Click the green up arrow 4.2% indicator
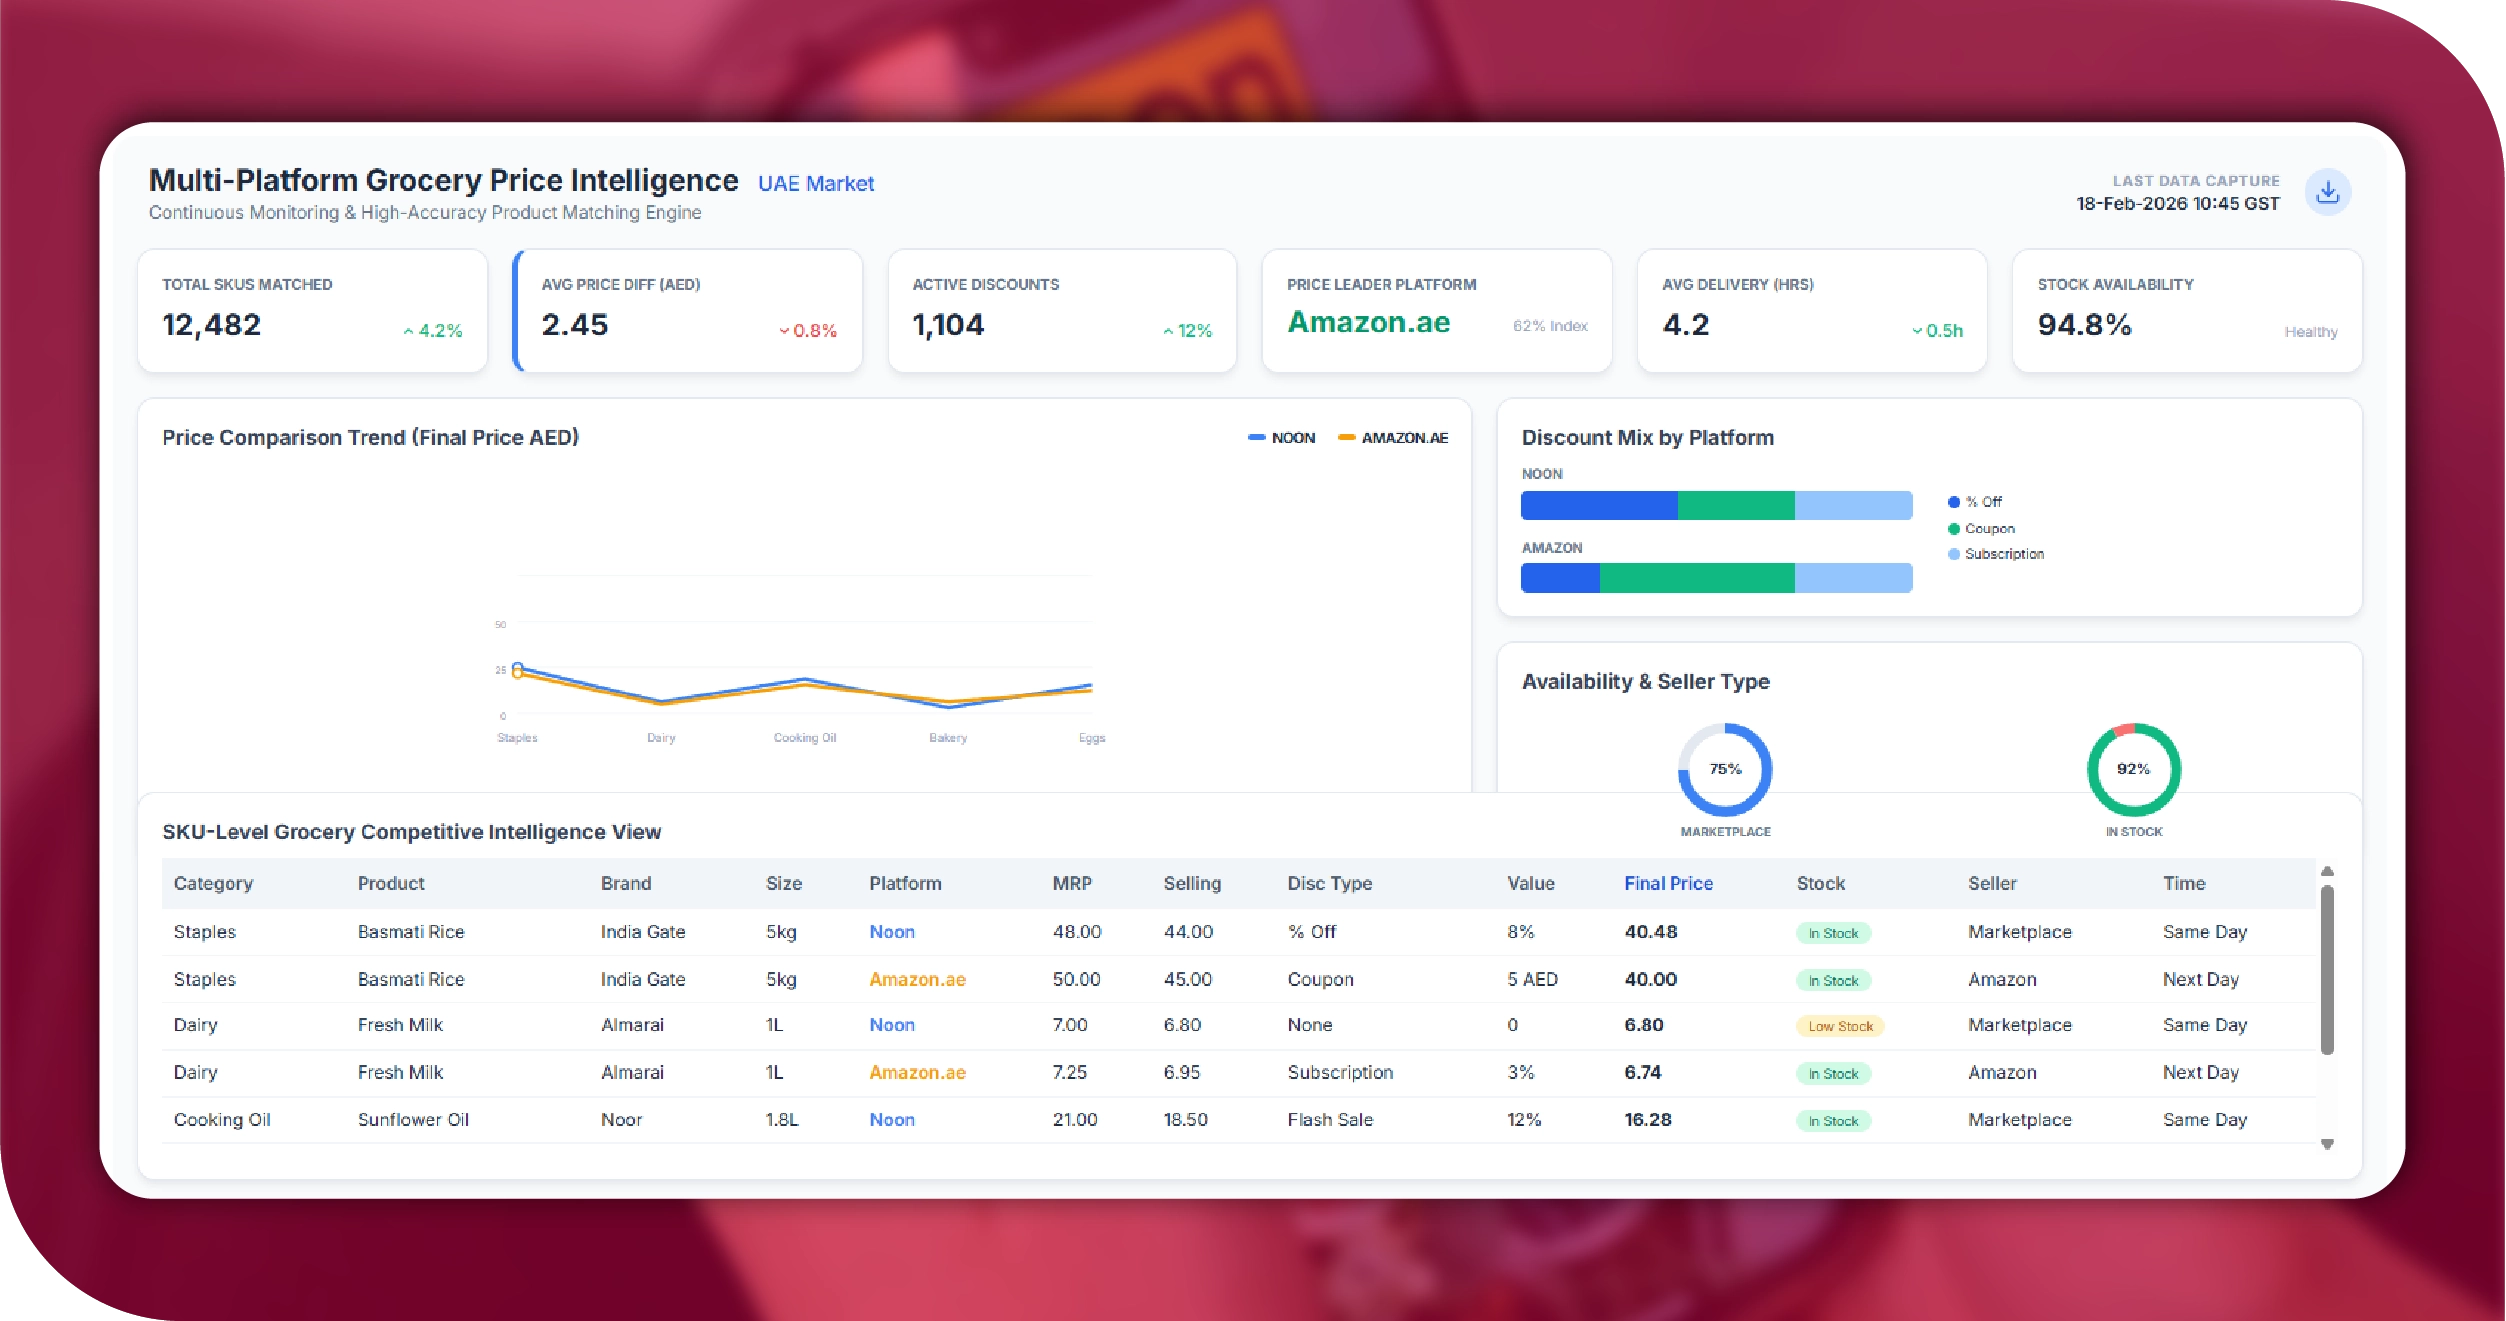 point(433,331)
